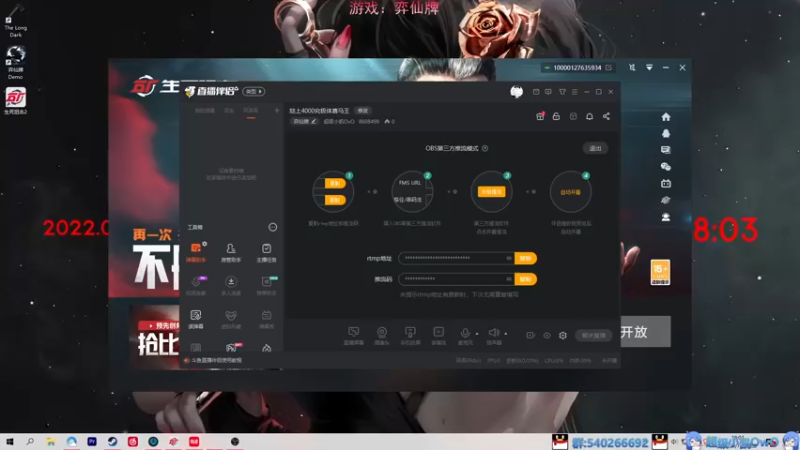This screenshot has width=800, height=450.
Task: Click the QQ penguin icon in launcher sidebar
Action: (x=666, y=133)
